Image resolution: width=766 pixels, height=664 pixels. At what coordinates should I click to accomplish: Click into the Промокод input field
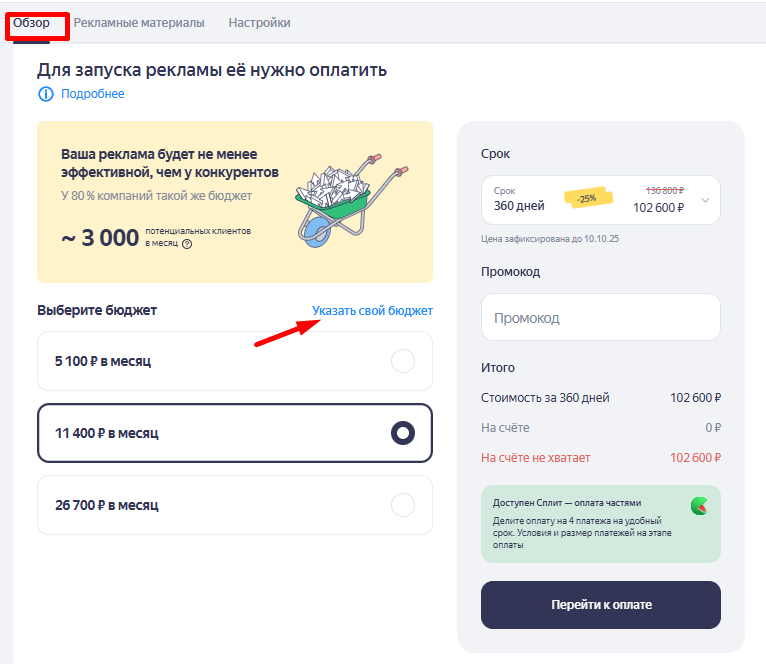coord(600,318)
